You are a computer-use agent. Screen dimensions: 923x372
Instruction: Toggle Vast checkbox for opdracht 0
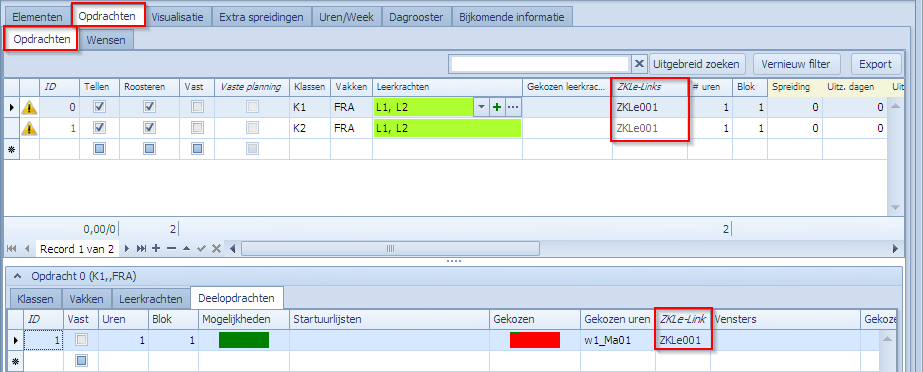coord(197,107)
